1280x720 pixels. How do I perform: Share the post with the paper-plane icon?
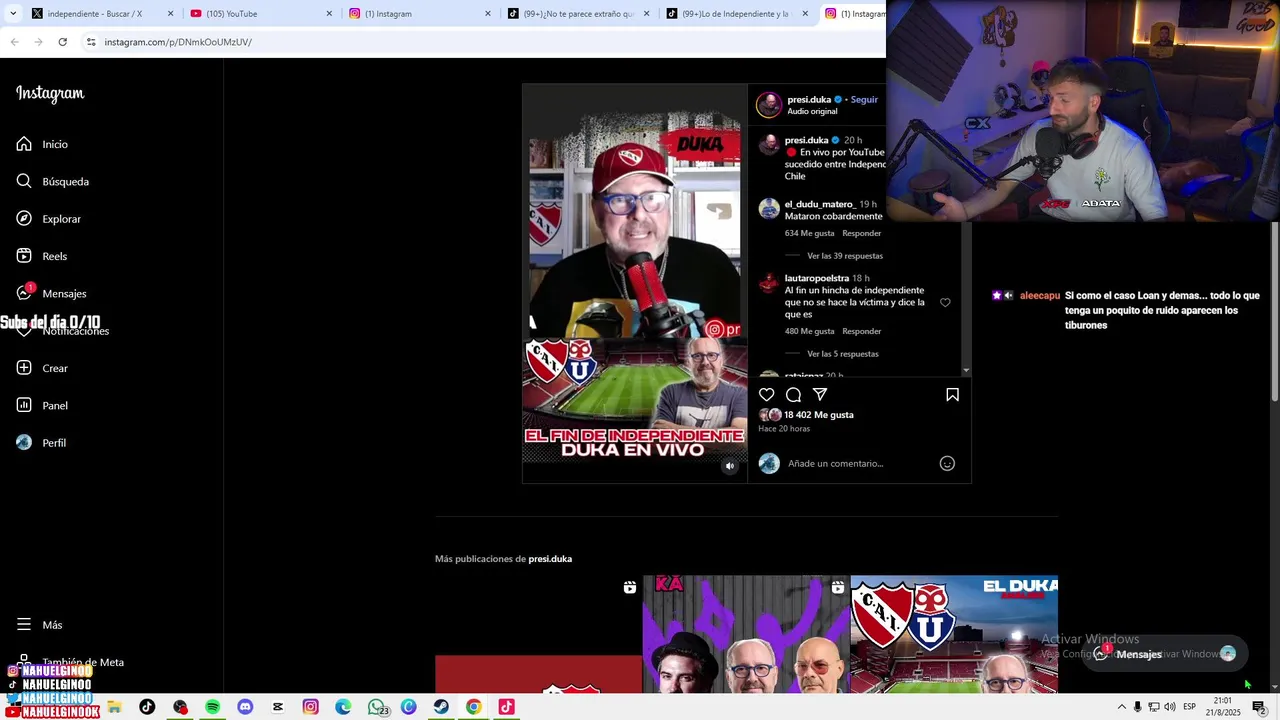point(820,395)
